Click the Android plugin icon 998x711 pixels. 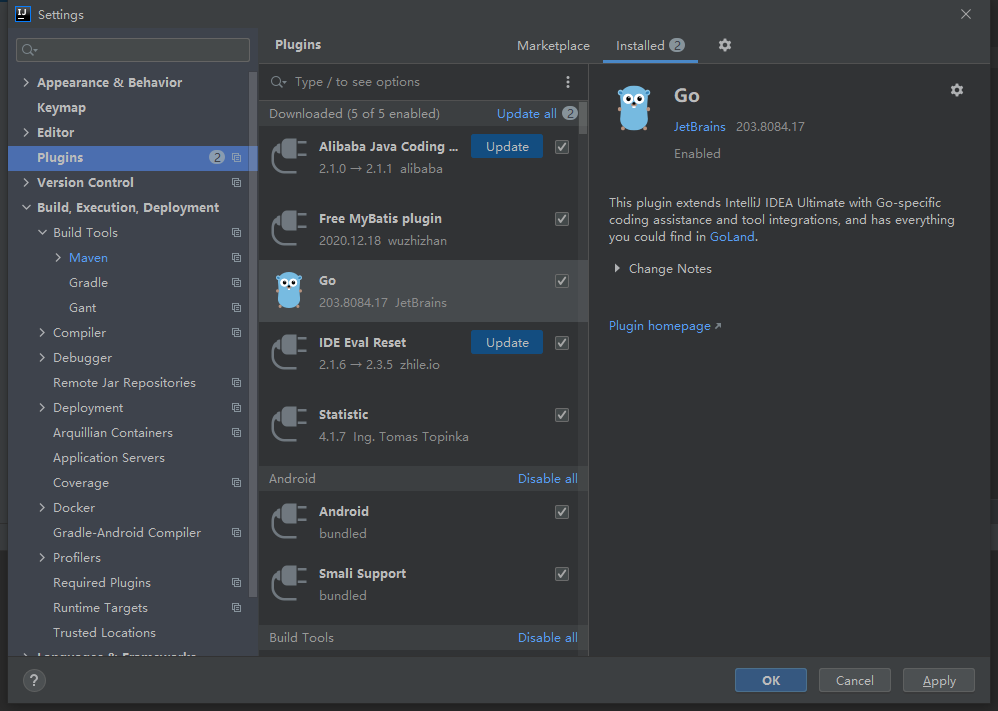click(289, 521)
